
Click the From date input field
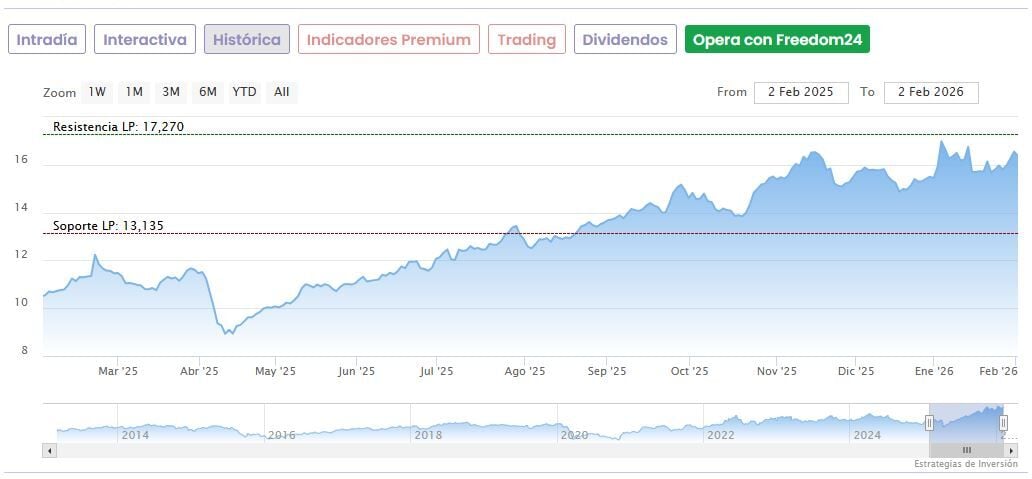pyautogui.click(x=801, y=92)
